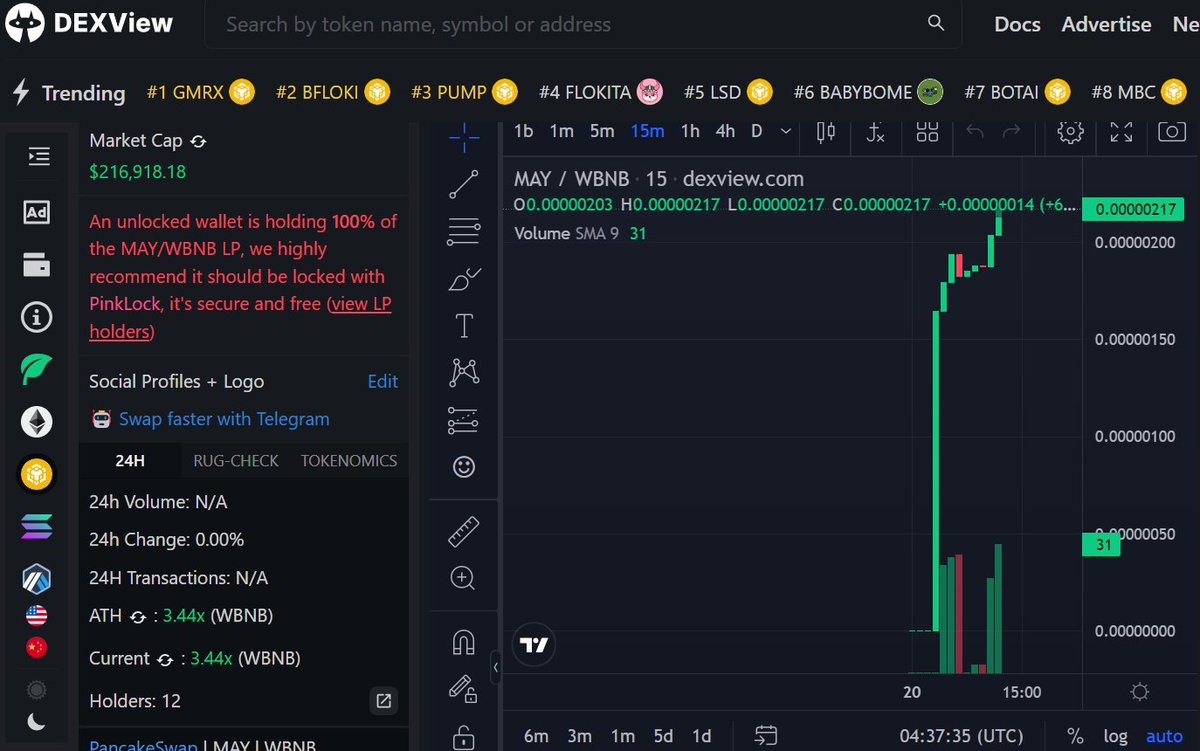The image size is (1200, 751).
Task: Toggle percent scale on price axis
Action: 1075,736
